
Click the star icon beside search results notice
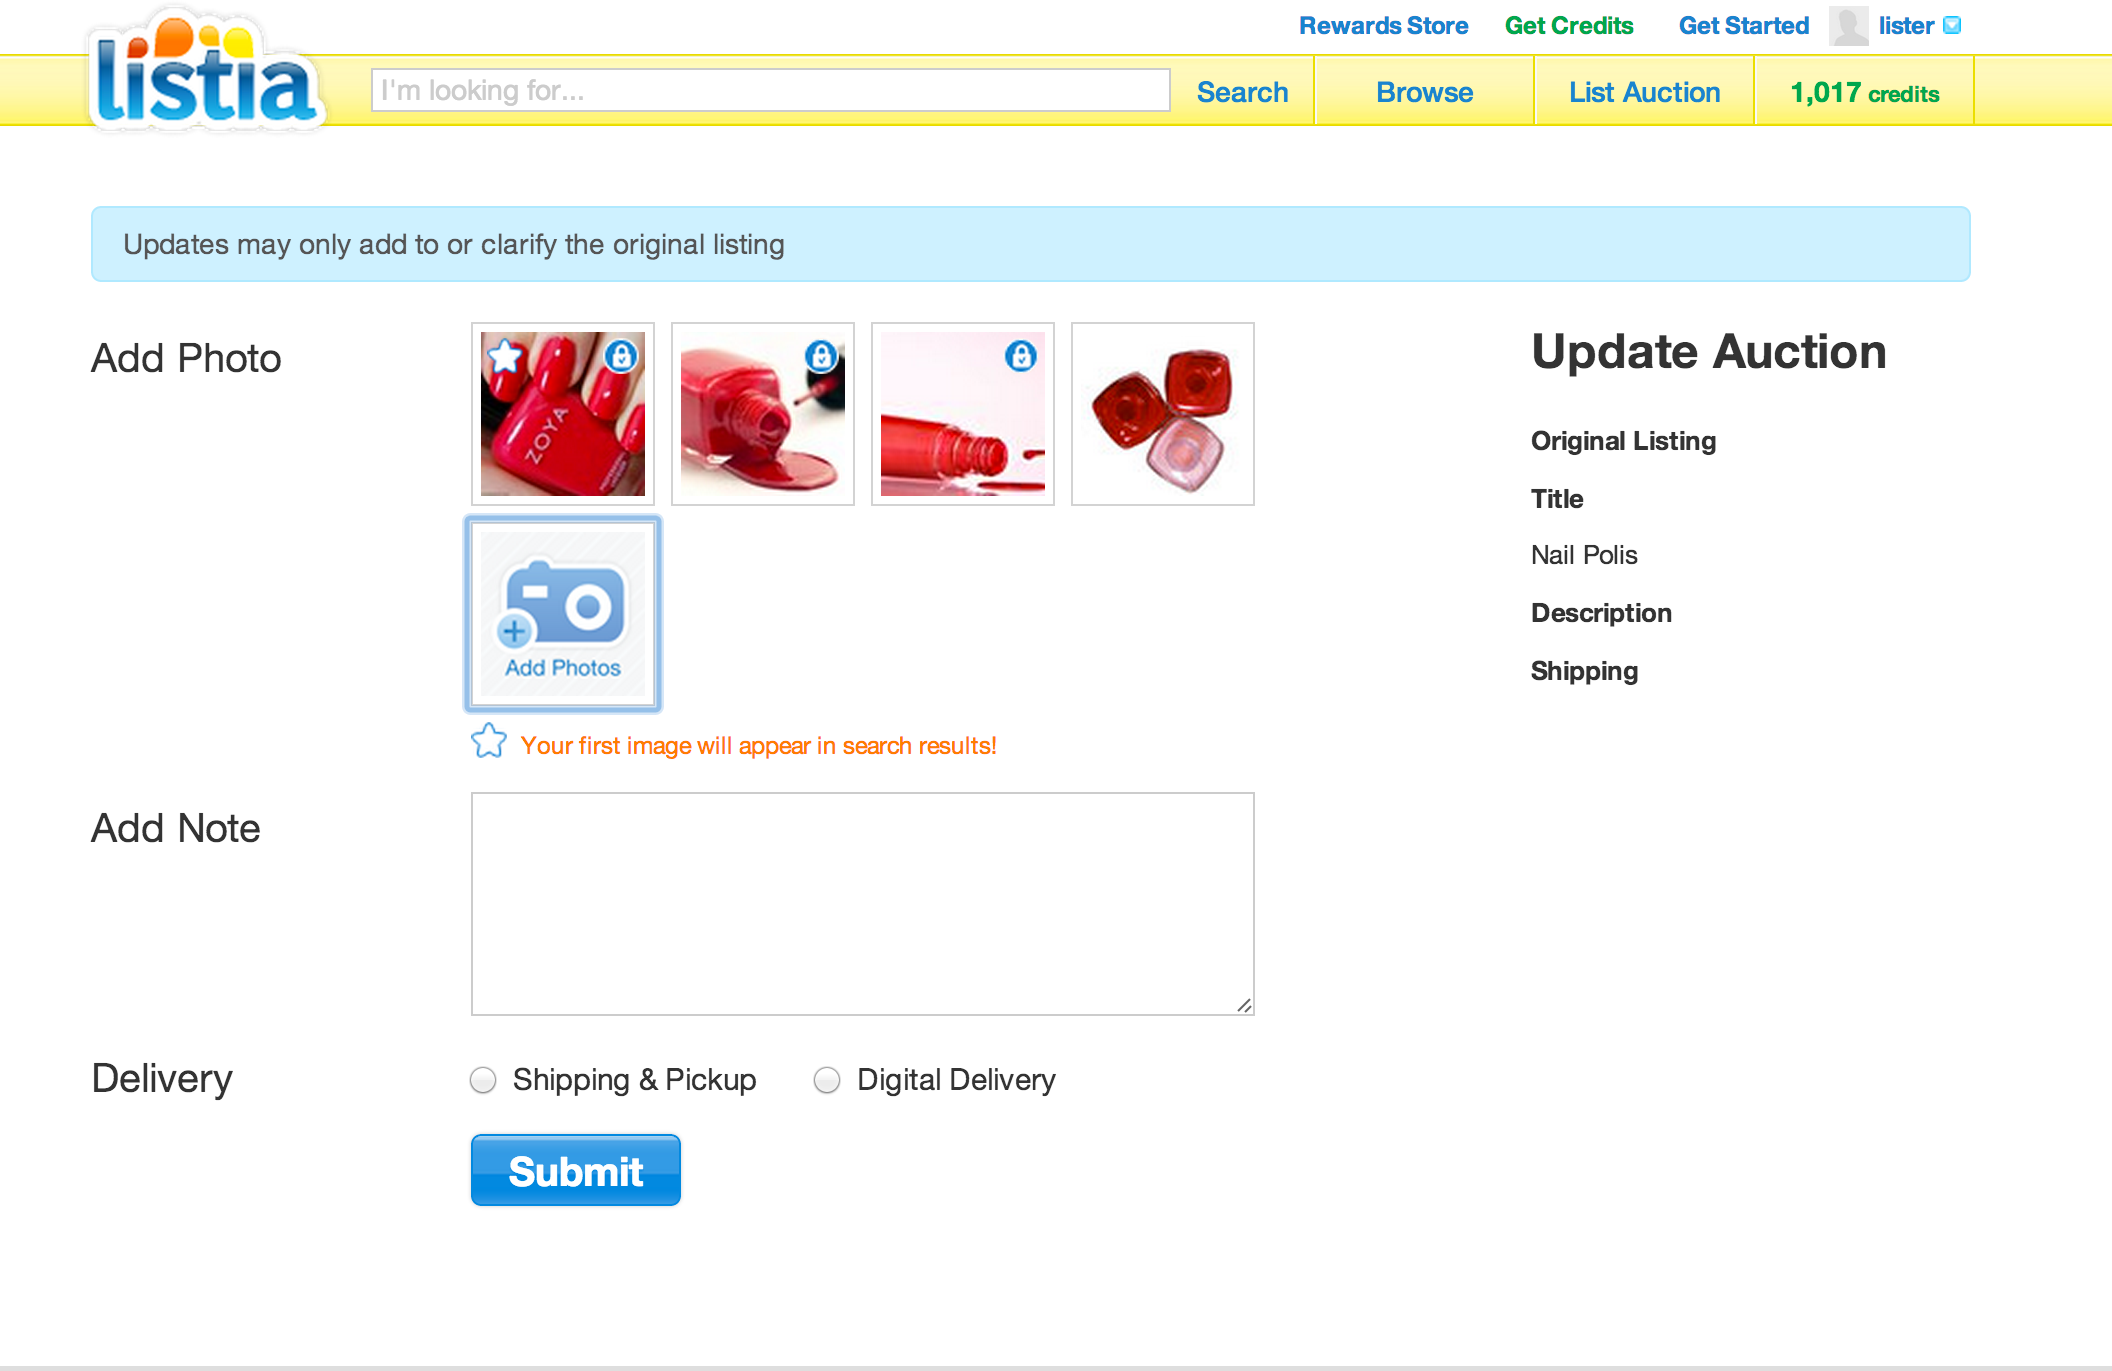click(489, 741)
